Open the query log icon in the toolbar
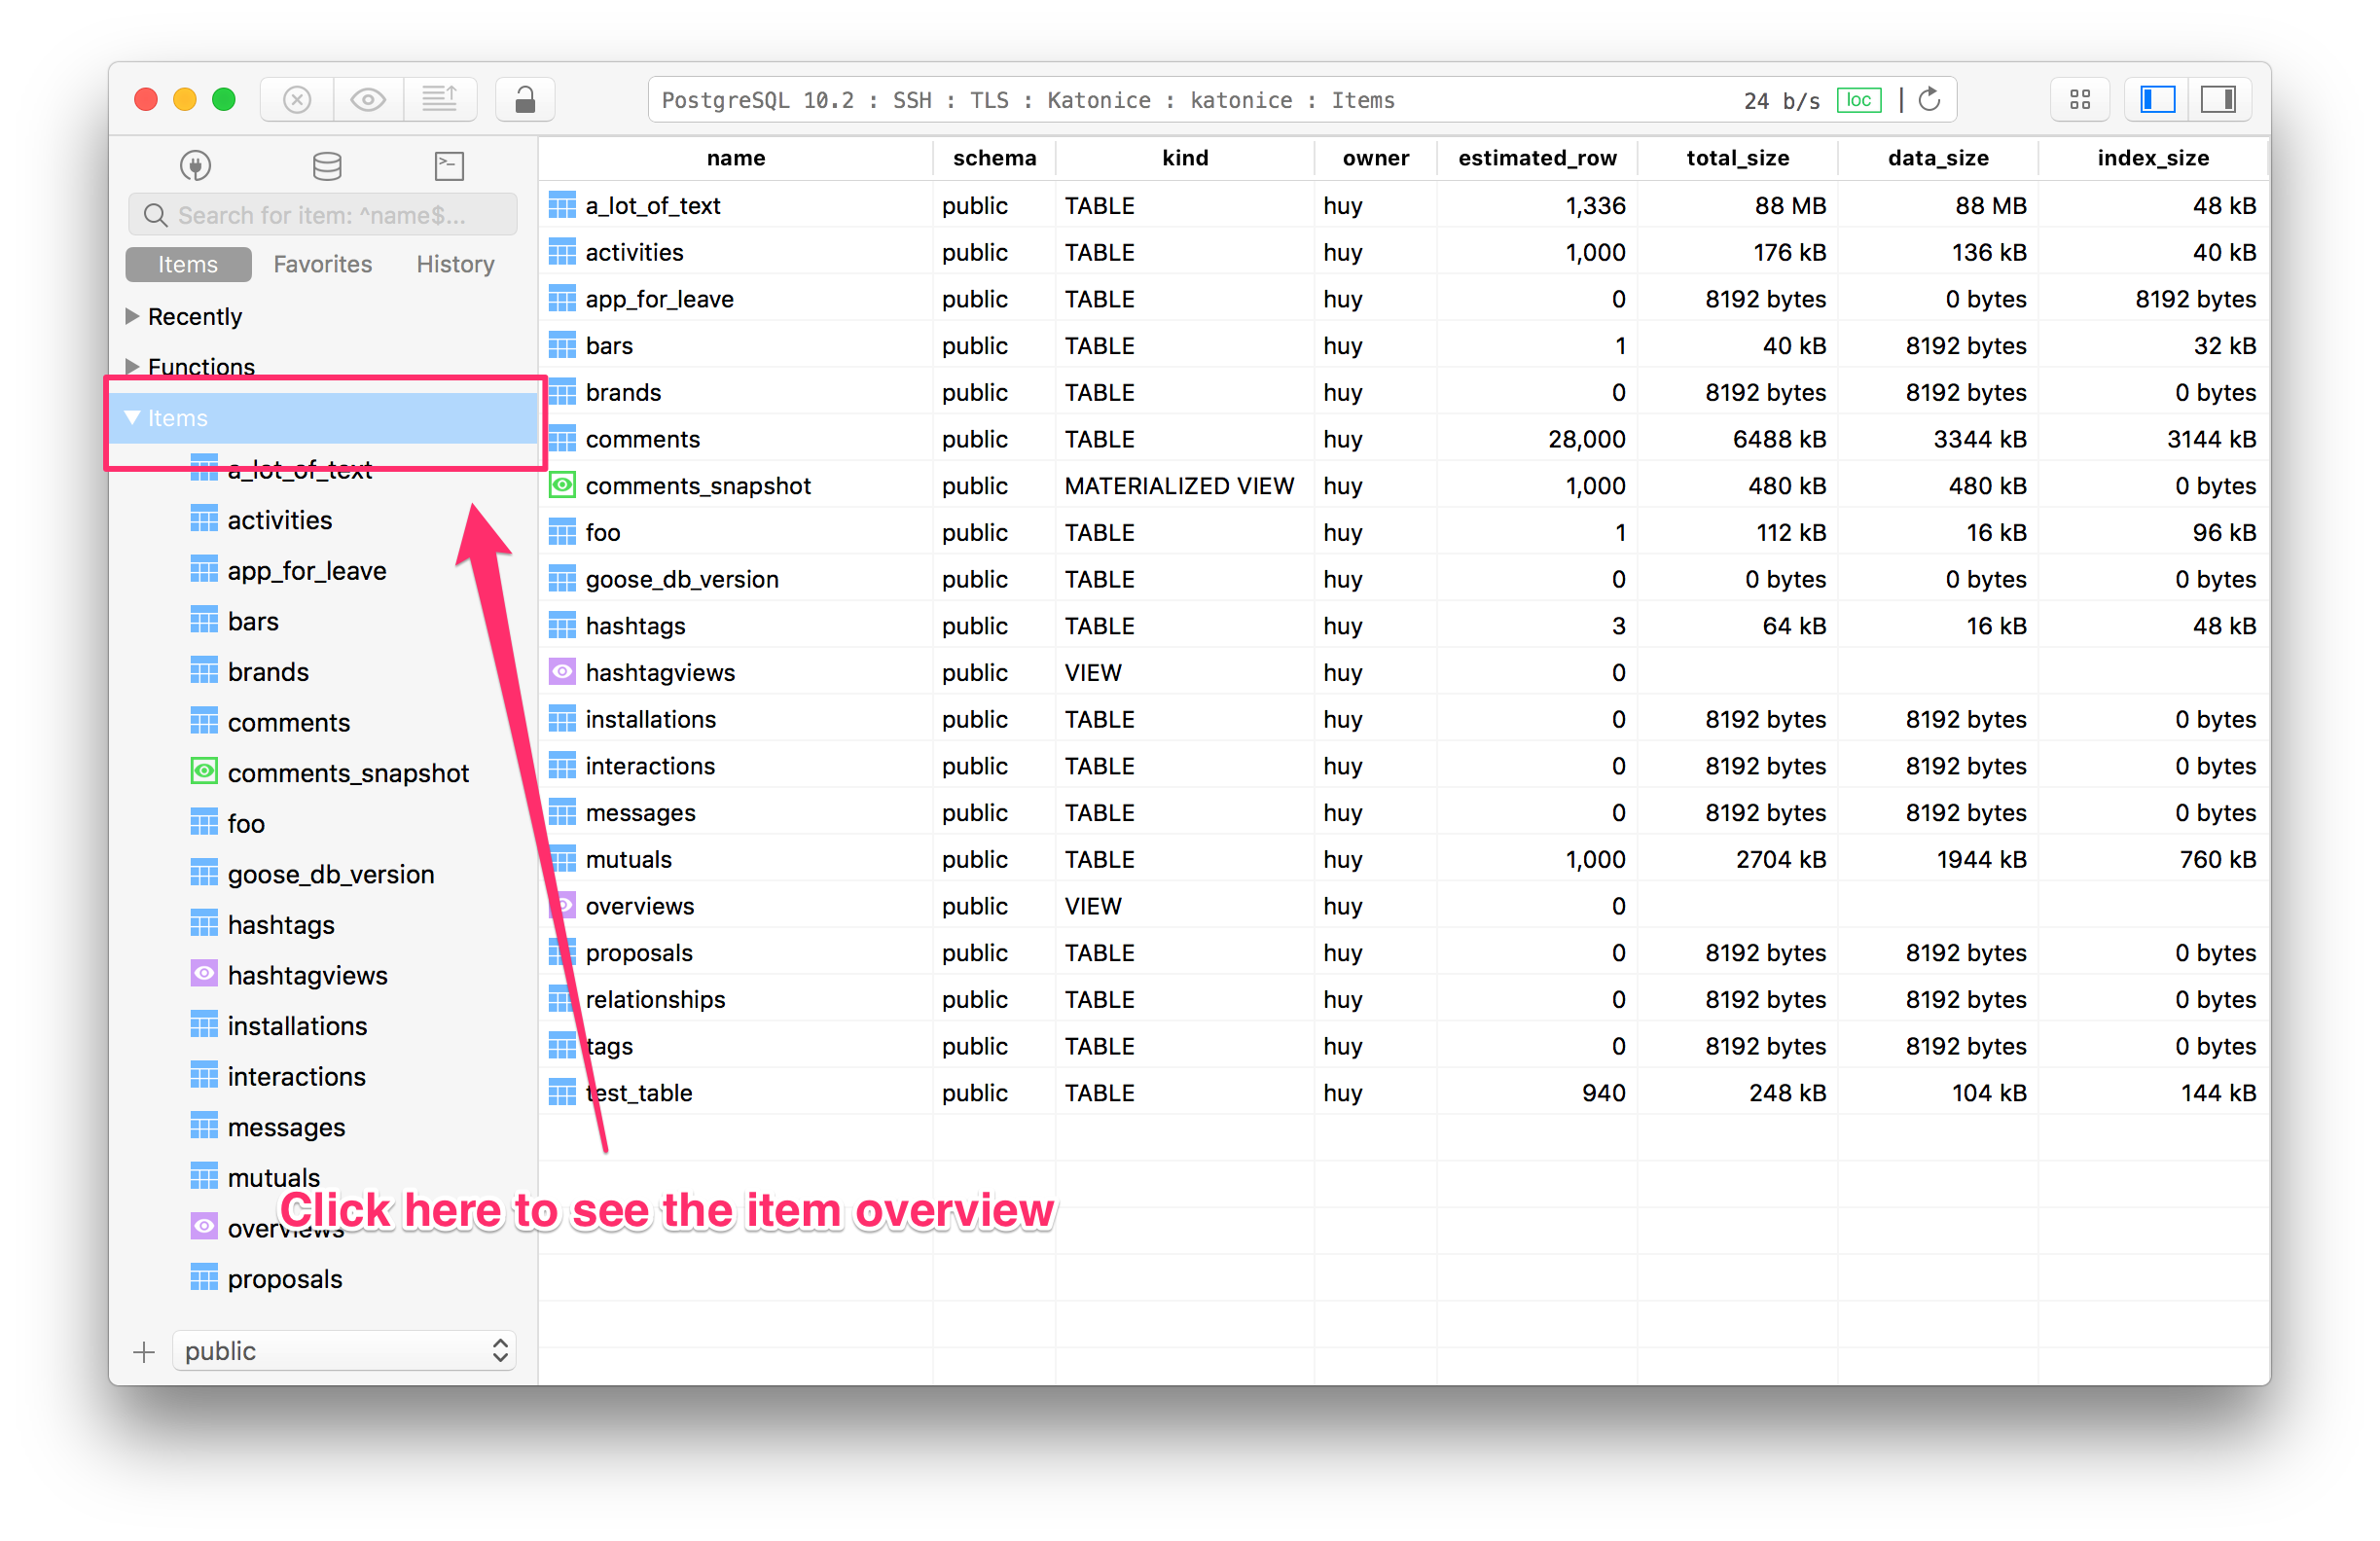The width and height of the screenshot is (2380, 1541). tap(440, 99)
